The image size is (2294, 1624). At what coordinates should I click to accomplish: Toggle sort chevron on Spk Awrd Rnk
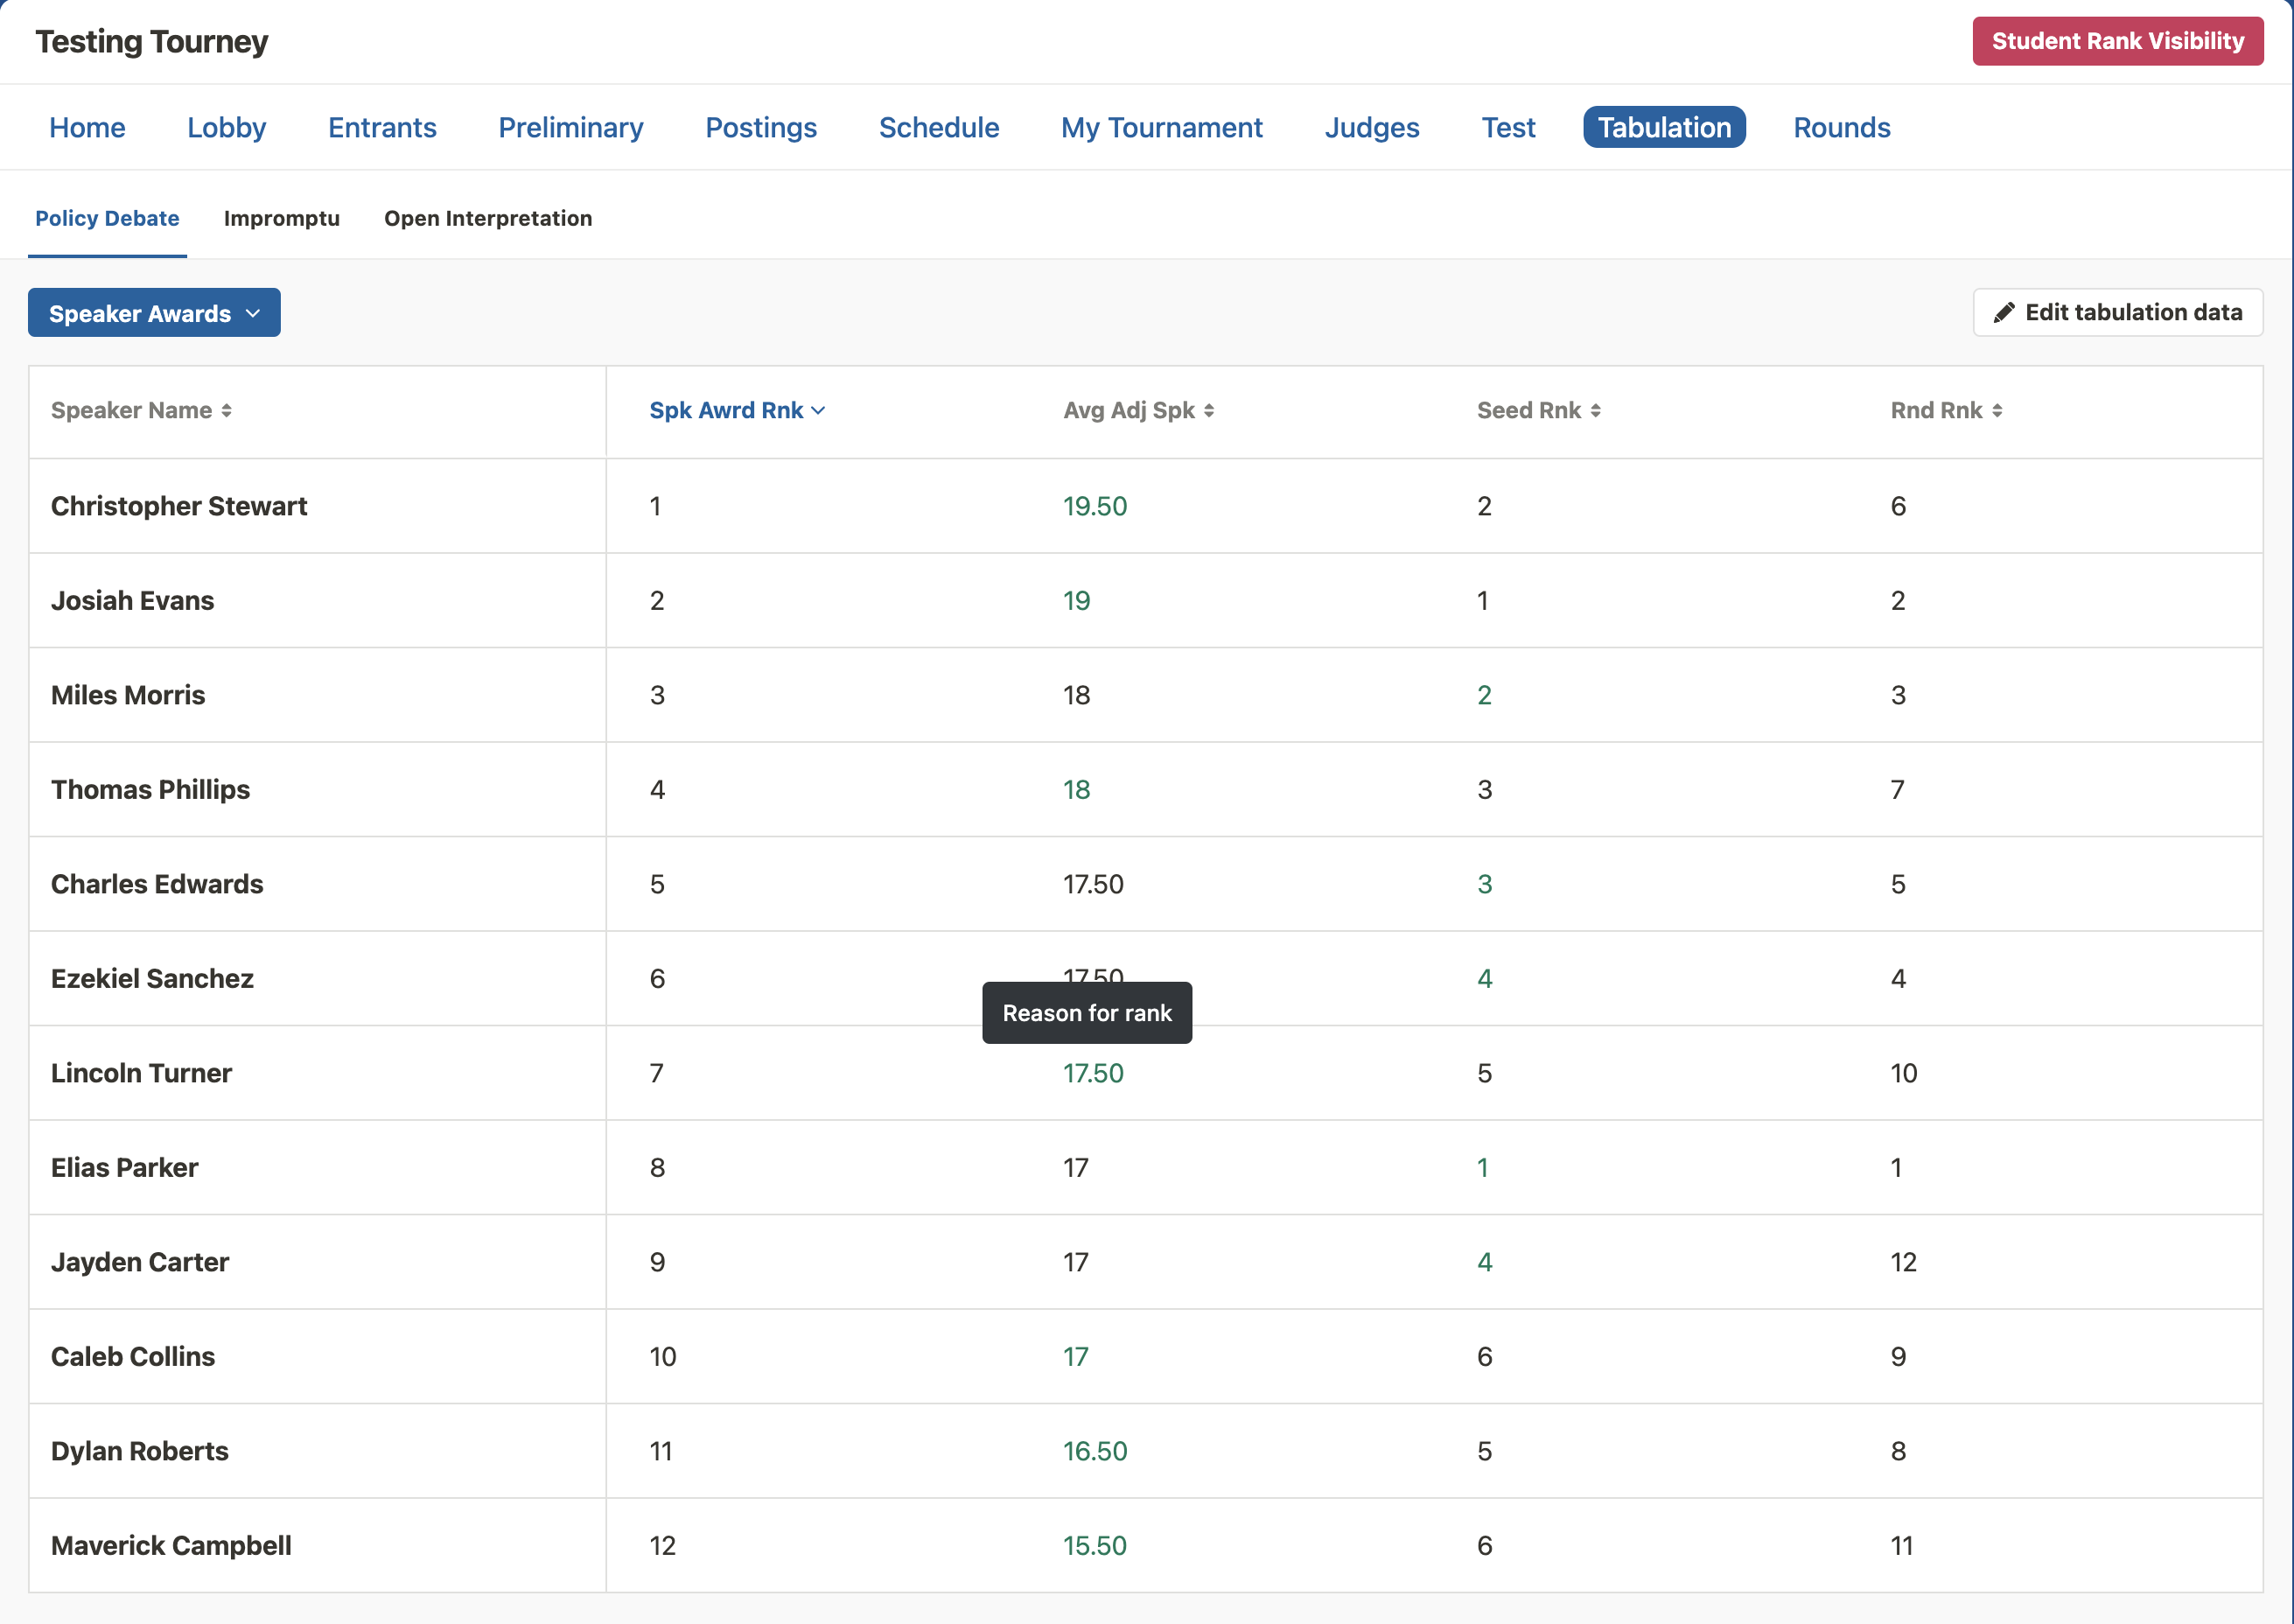tap(818, 411)
